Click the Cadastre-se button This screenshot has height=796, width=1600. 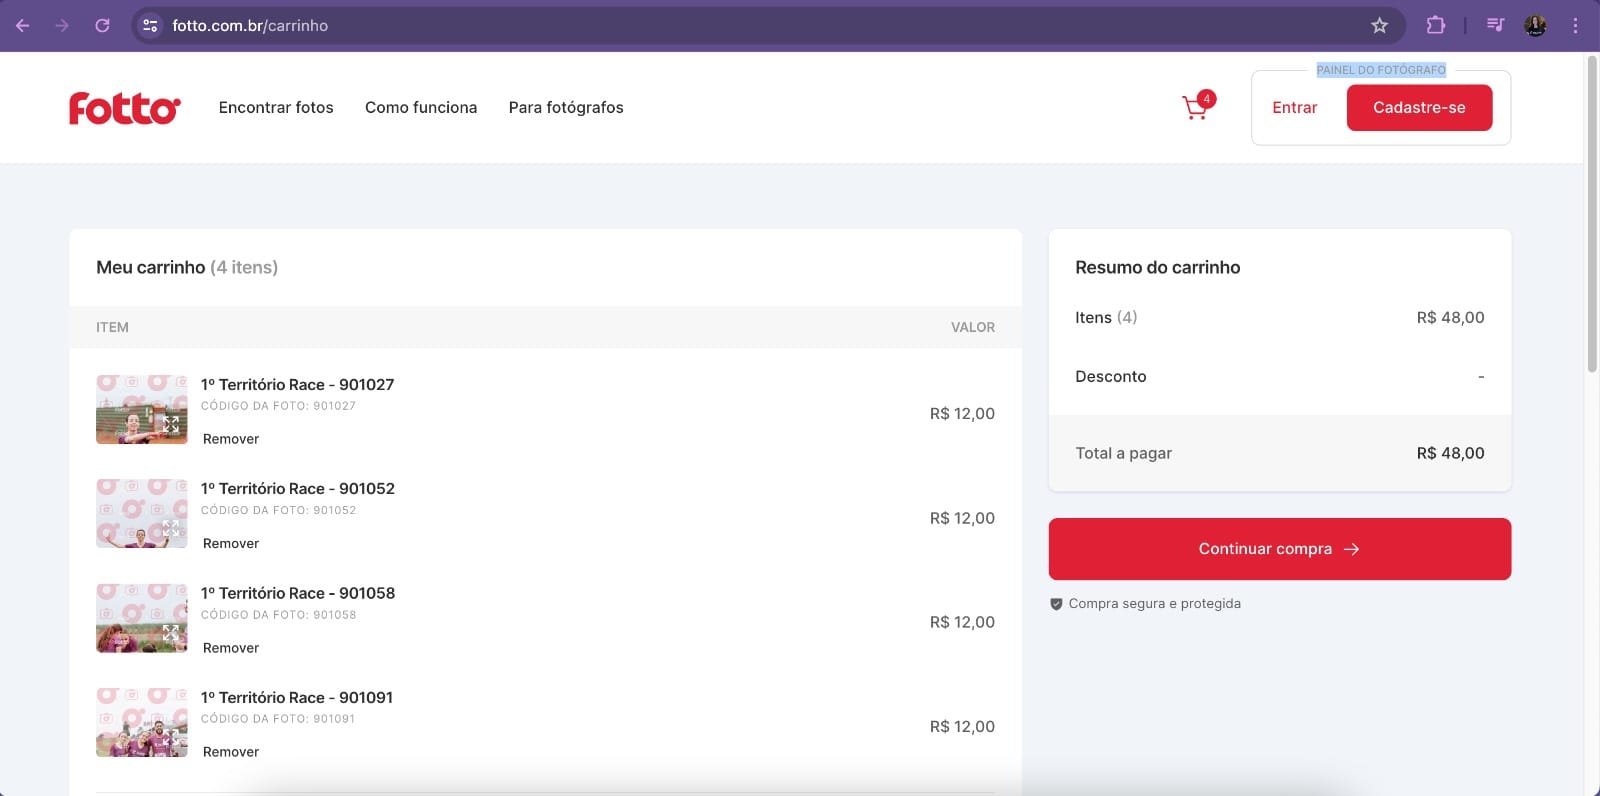pos(1419,107)
